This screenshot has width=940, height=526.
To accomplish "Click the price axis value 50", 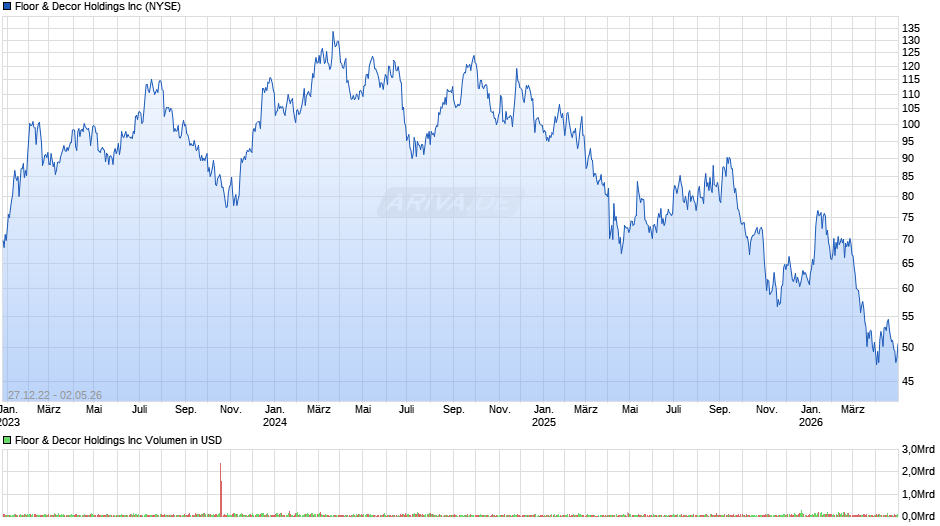I will (x=908, y=347).
